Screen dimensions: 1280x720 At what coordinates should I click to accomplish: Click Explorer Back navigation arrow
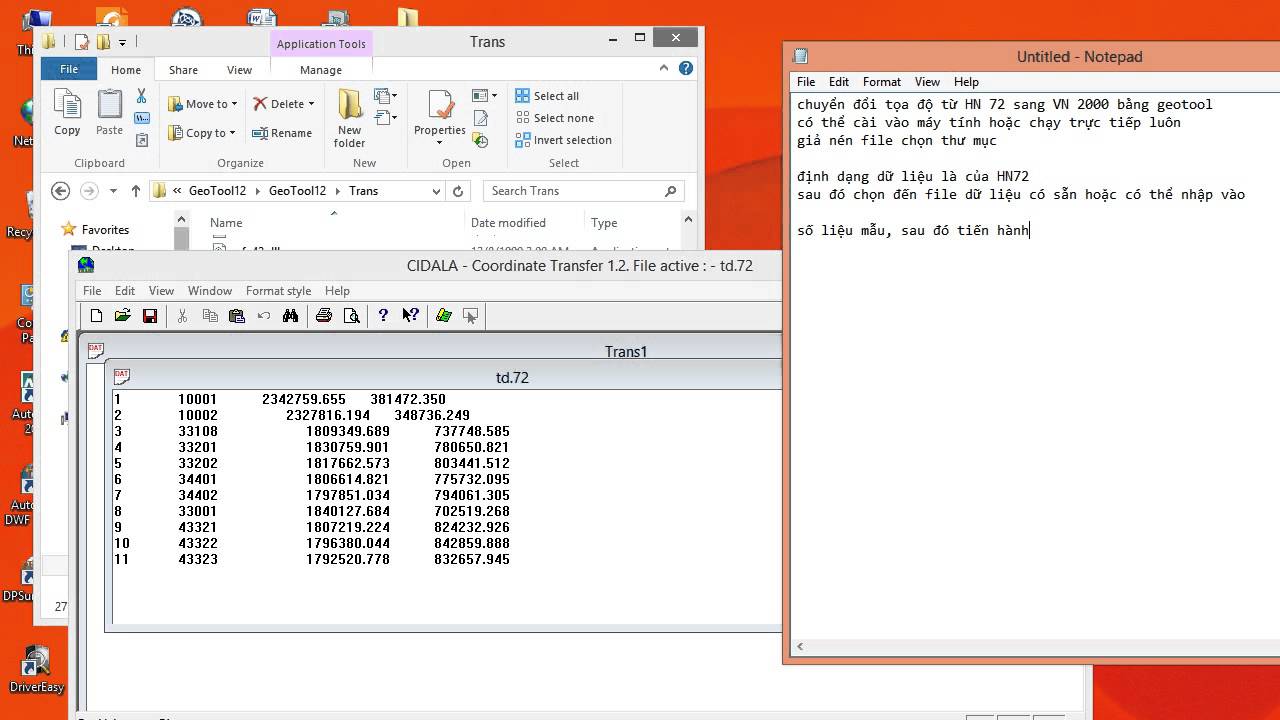(x=60, y=191)
